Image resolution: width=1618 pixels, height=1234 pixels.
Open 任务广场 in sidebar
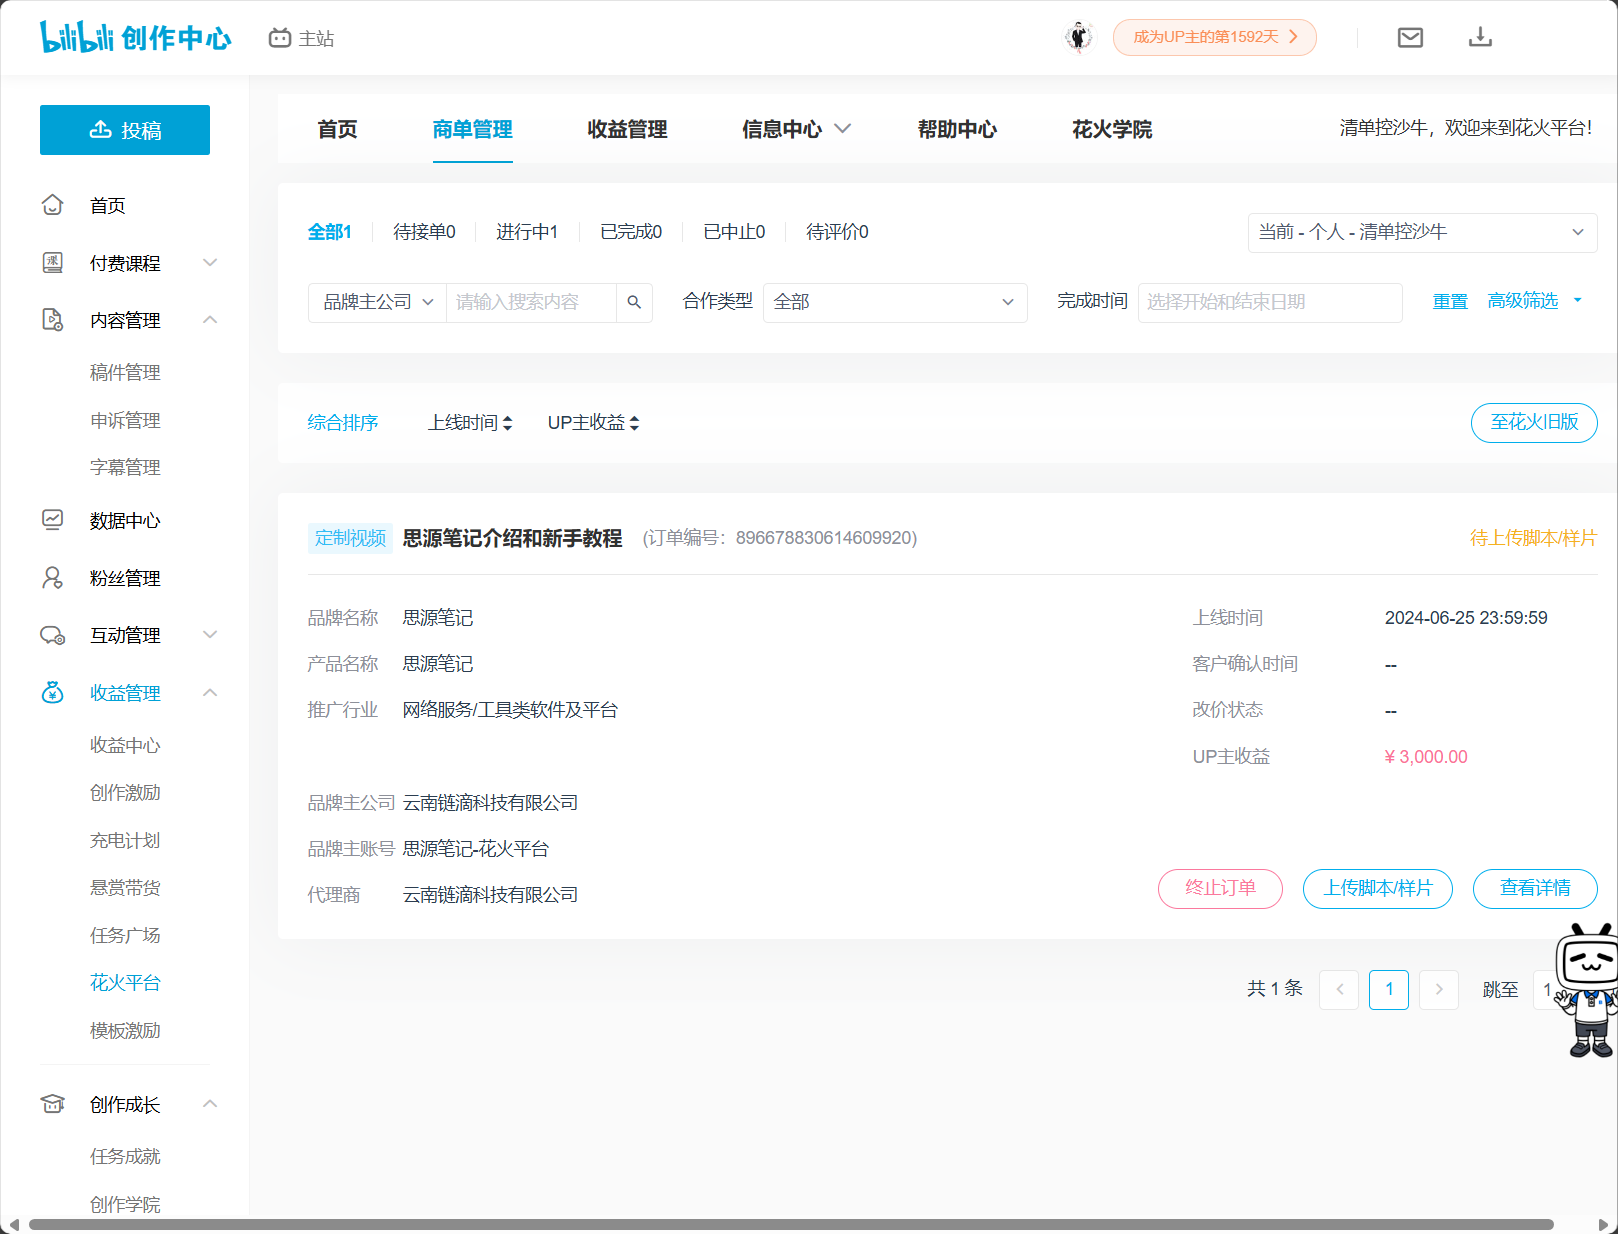coord(125,936)
